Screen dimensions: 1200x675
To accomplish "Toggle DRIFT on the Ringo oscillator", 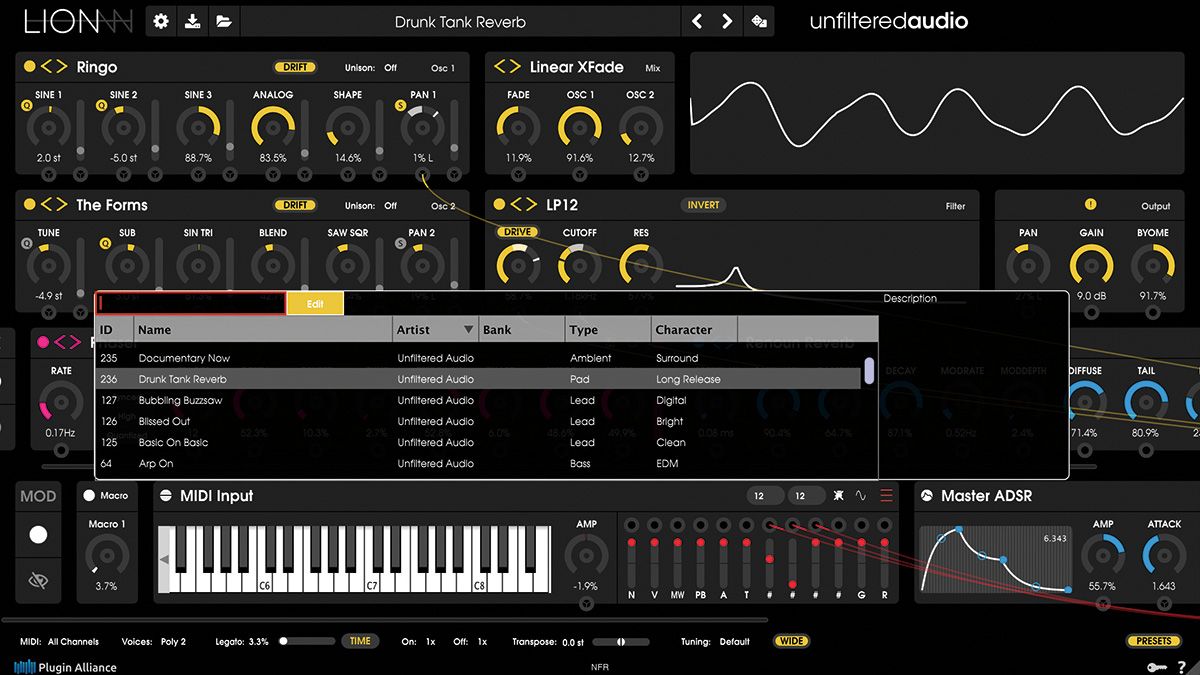I will click(x=295, y=67).
